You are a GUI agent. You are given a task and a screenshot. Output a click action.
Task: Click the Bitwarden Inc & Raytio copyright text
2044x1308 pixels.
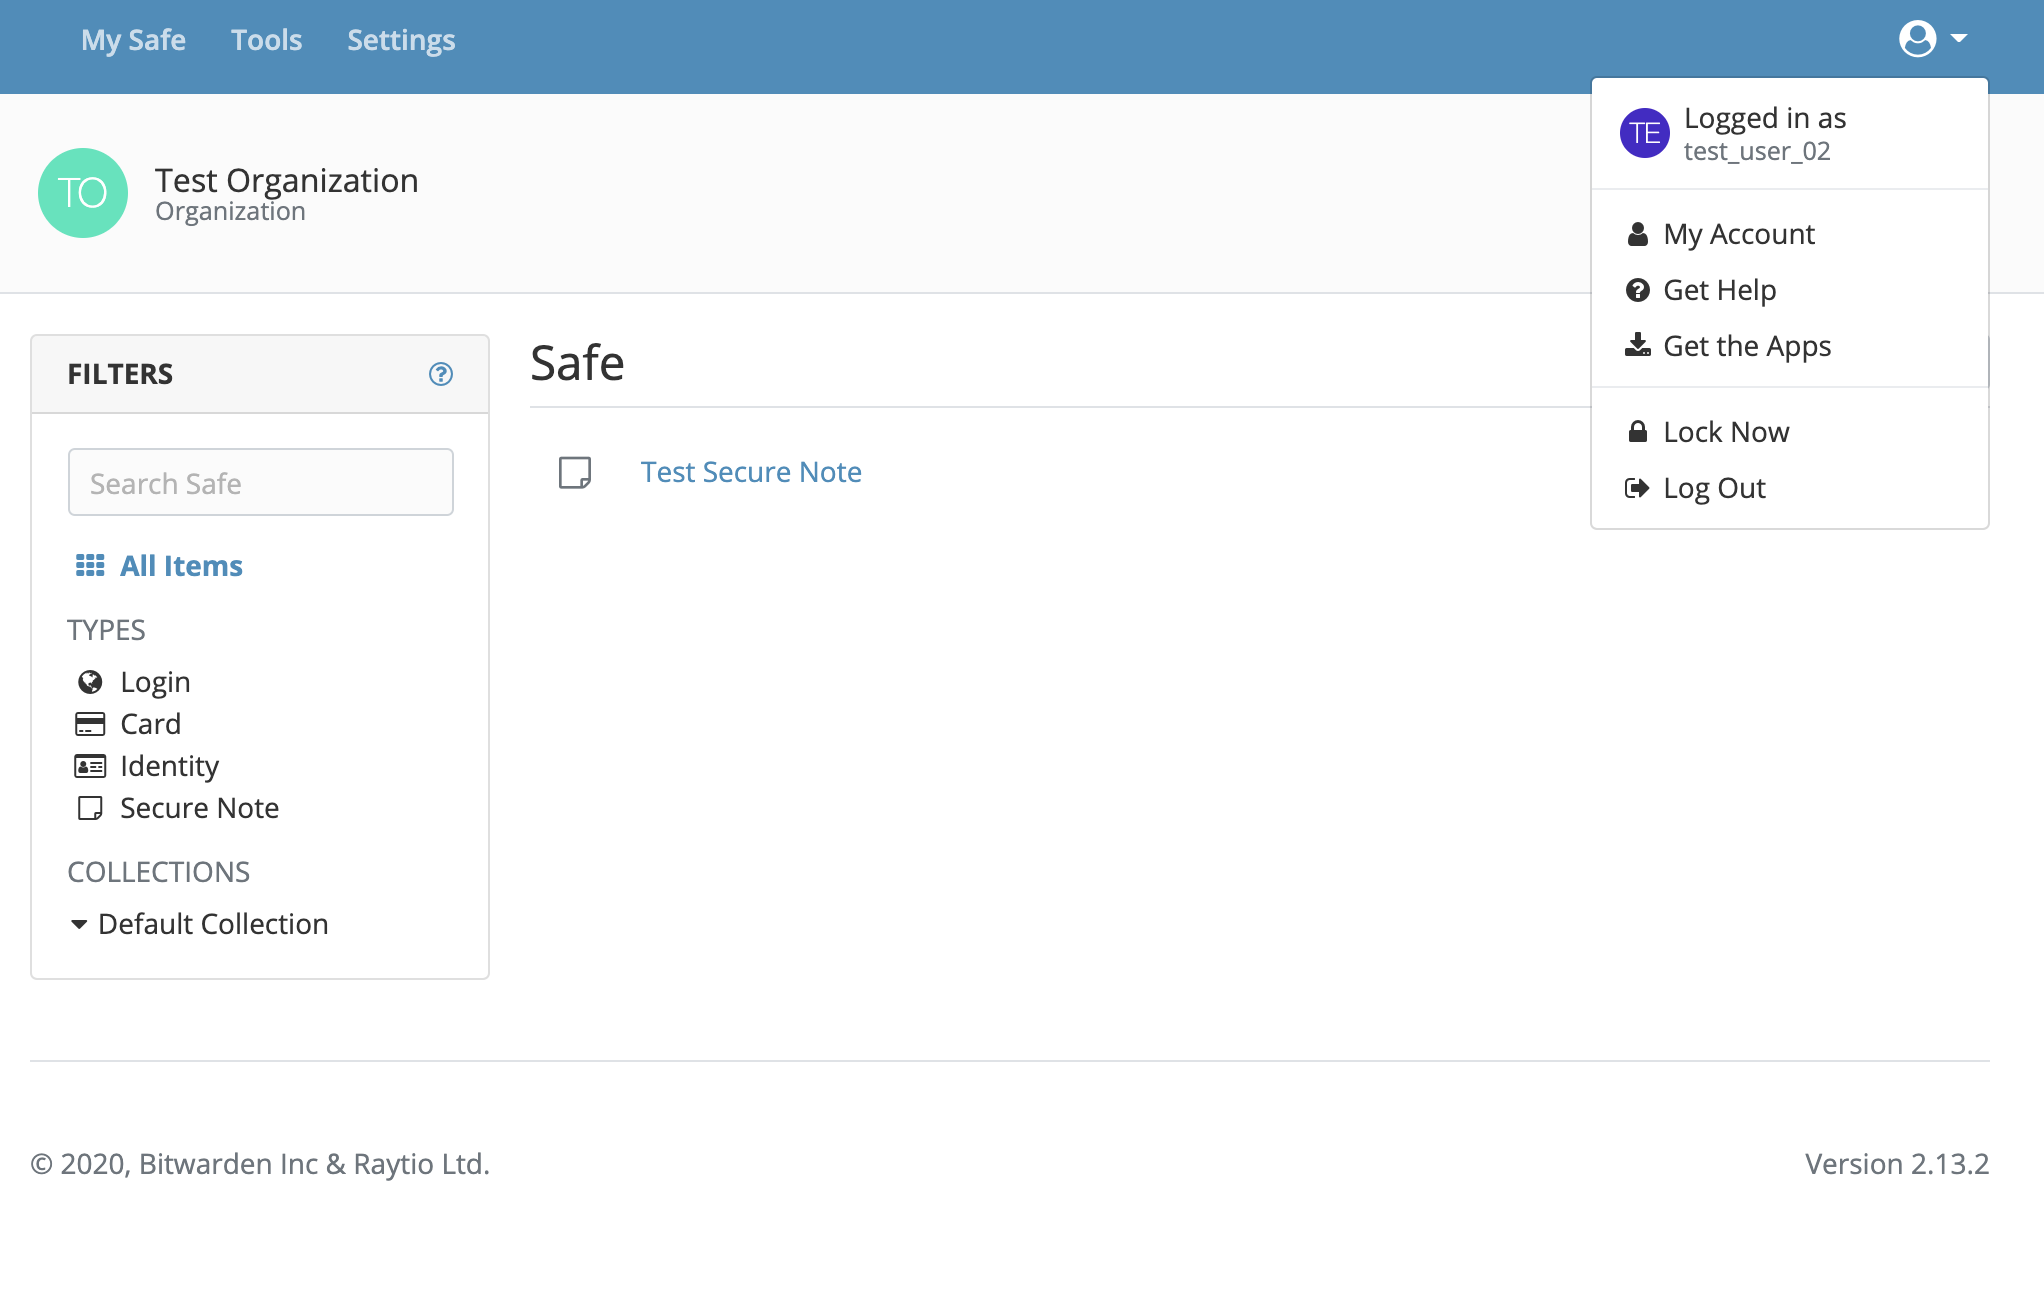(260, 1164)
